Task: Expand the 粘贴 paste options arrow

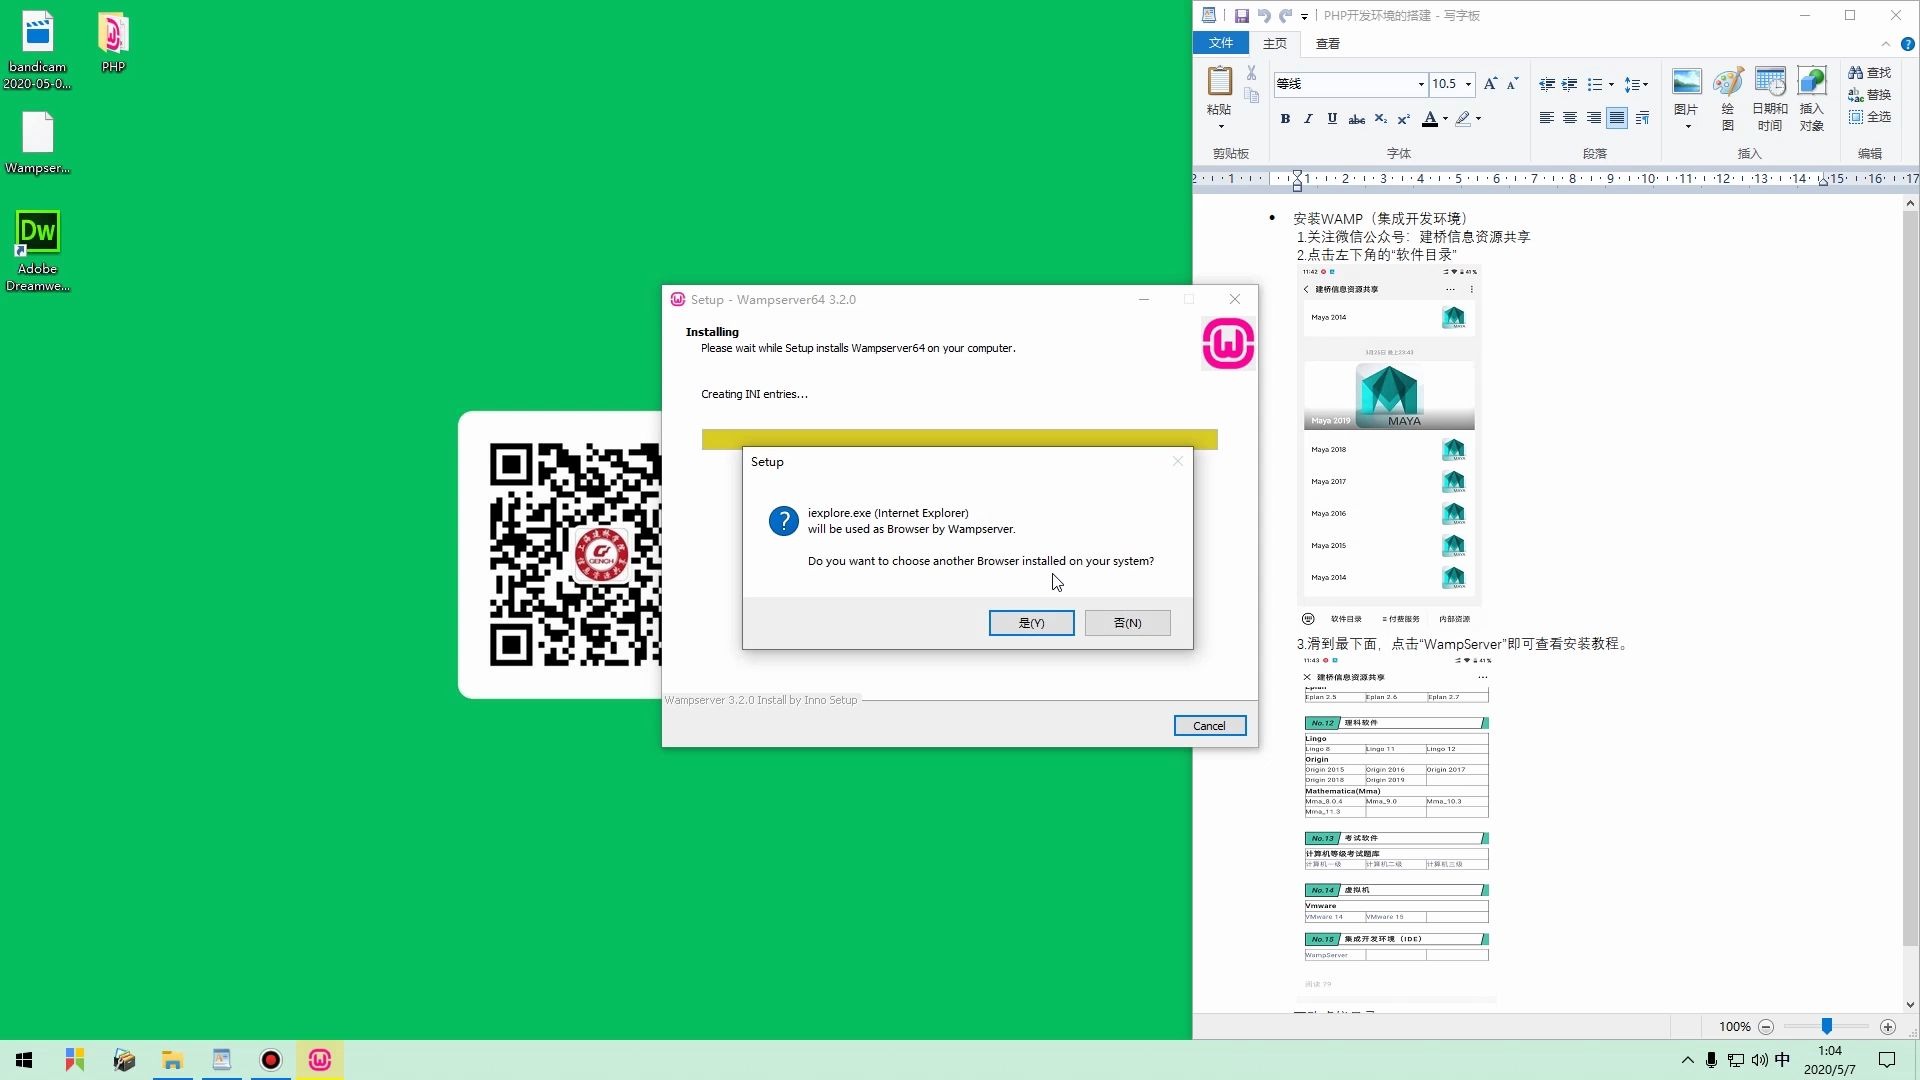Action: (x=1220, y=127)
